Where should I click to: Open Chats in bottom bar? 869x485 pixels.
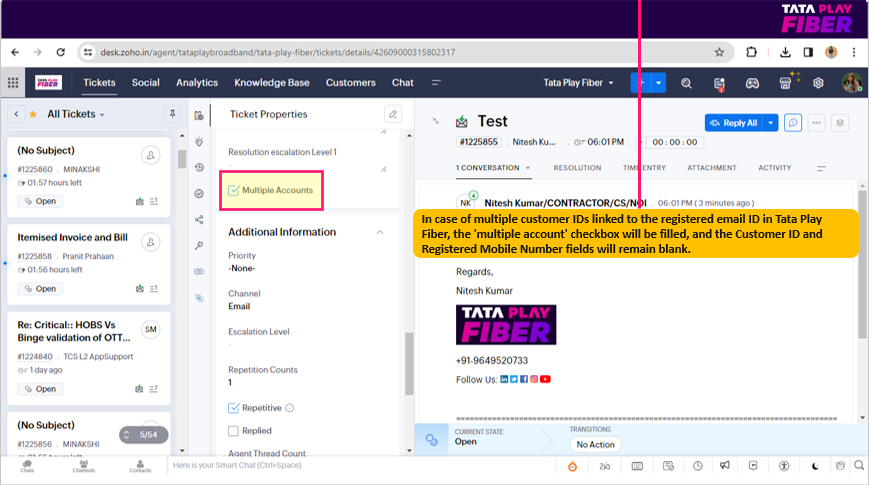[x=27, y=466]
